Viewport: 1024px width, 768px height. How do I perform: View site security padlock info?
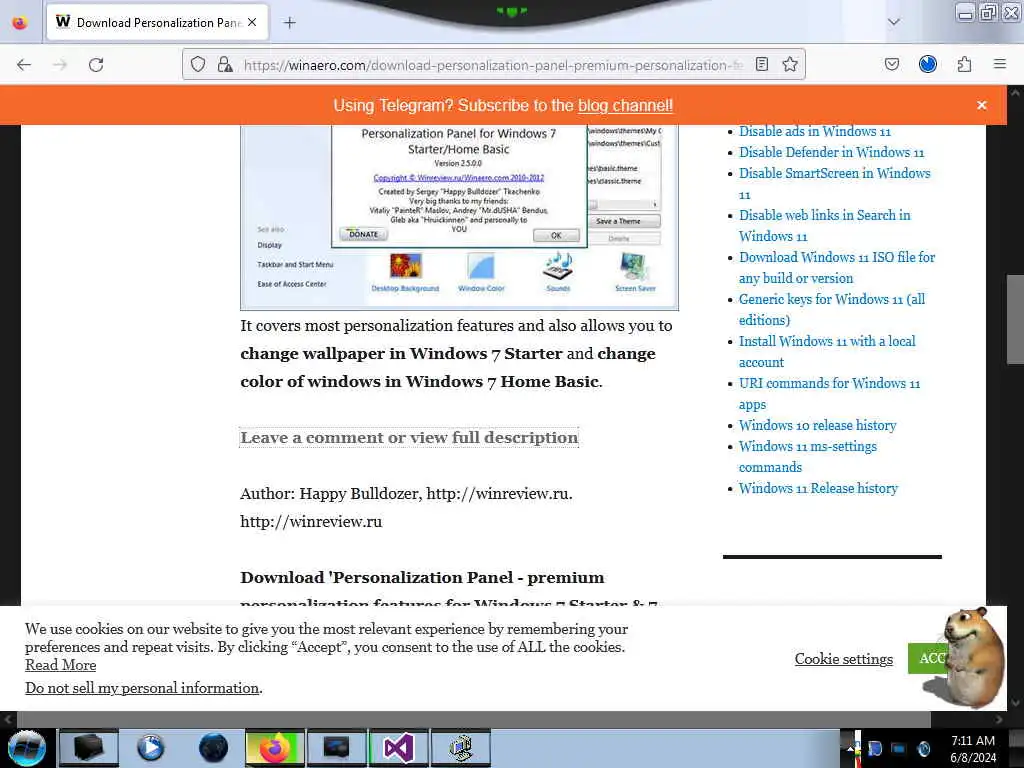pos(225,64)
